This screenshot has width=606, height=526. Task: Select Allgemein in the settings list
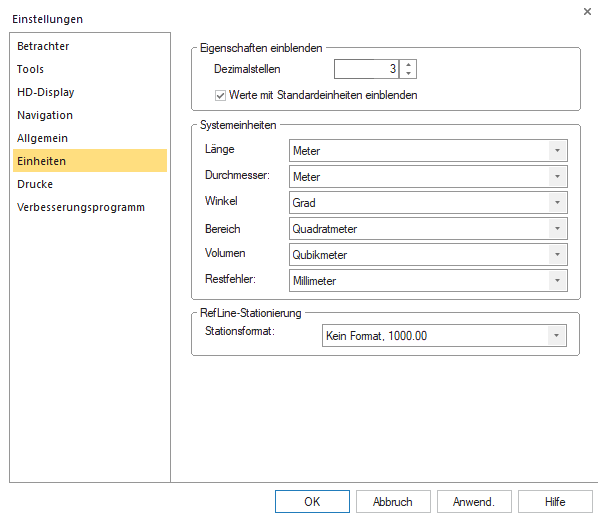pos(43,138)
